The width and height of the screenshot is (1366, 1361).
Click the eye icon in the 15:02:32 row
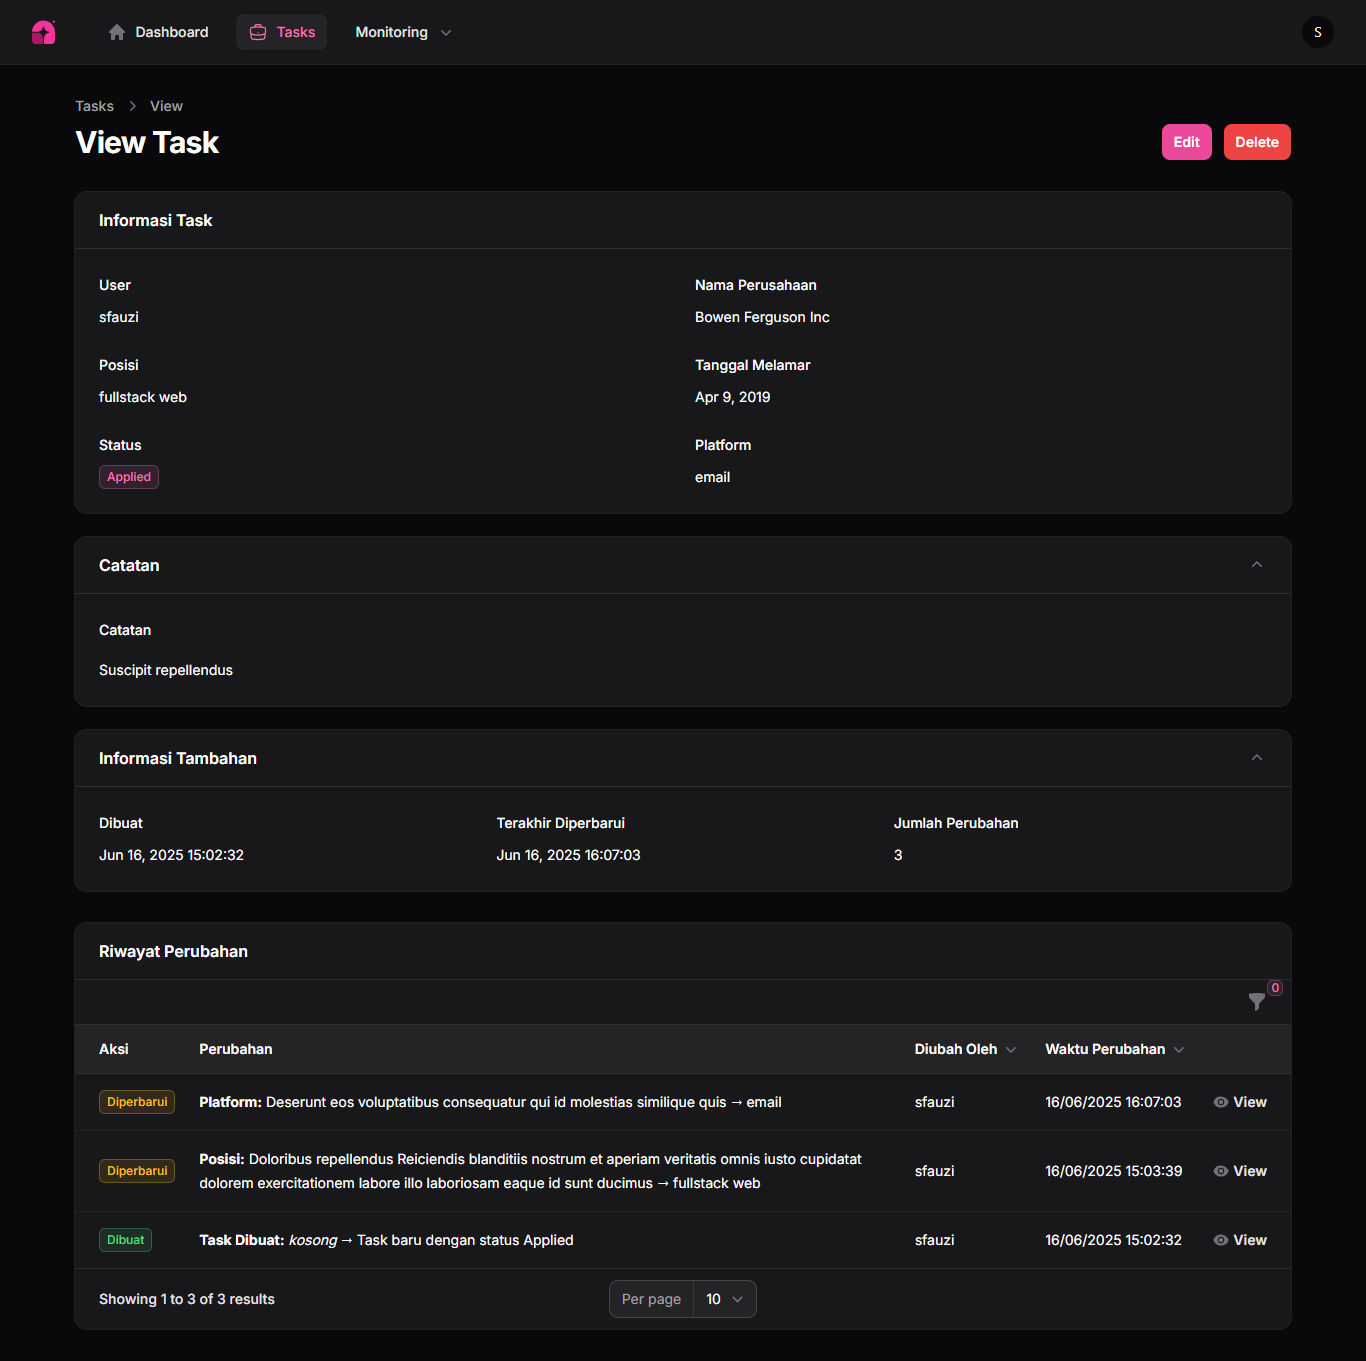(1221, 1240)
